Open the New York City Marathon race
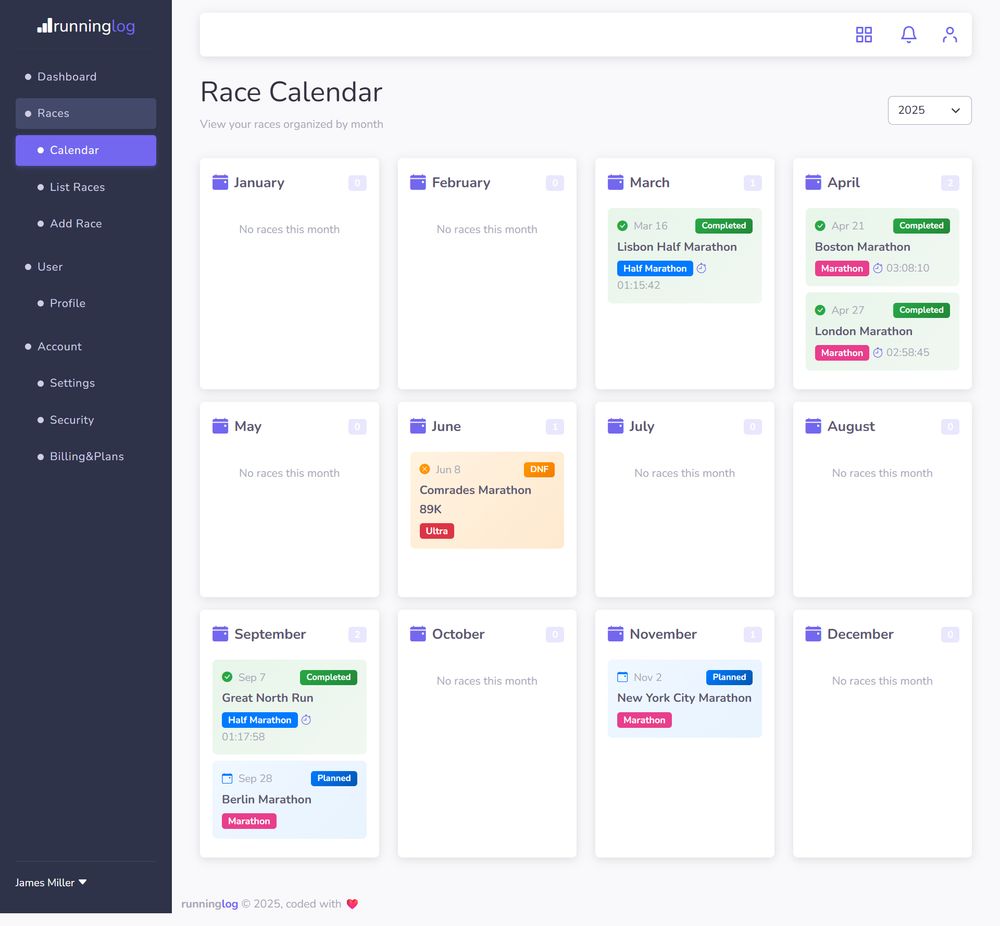The width and height of the screenshot is (1000, 926). [x=684, y=698]
